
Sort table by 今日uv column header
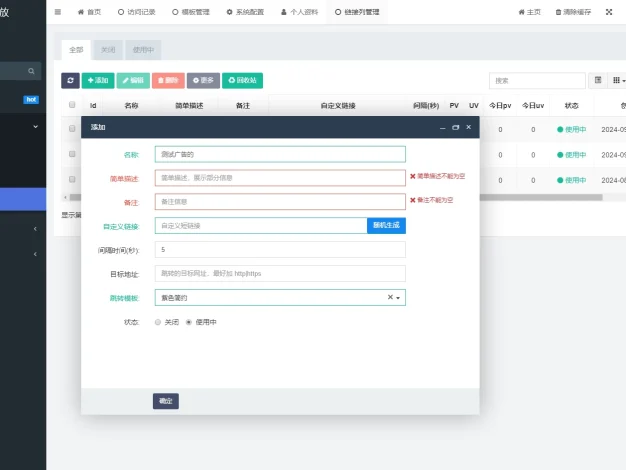533,105
